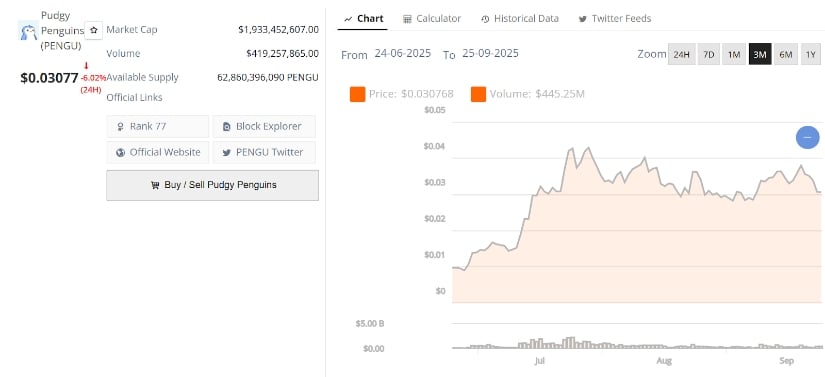This screenshot has width=825, height=377.
Task: Click the $0.04 y-axis label
Action: [x=435, y=147]
